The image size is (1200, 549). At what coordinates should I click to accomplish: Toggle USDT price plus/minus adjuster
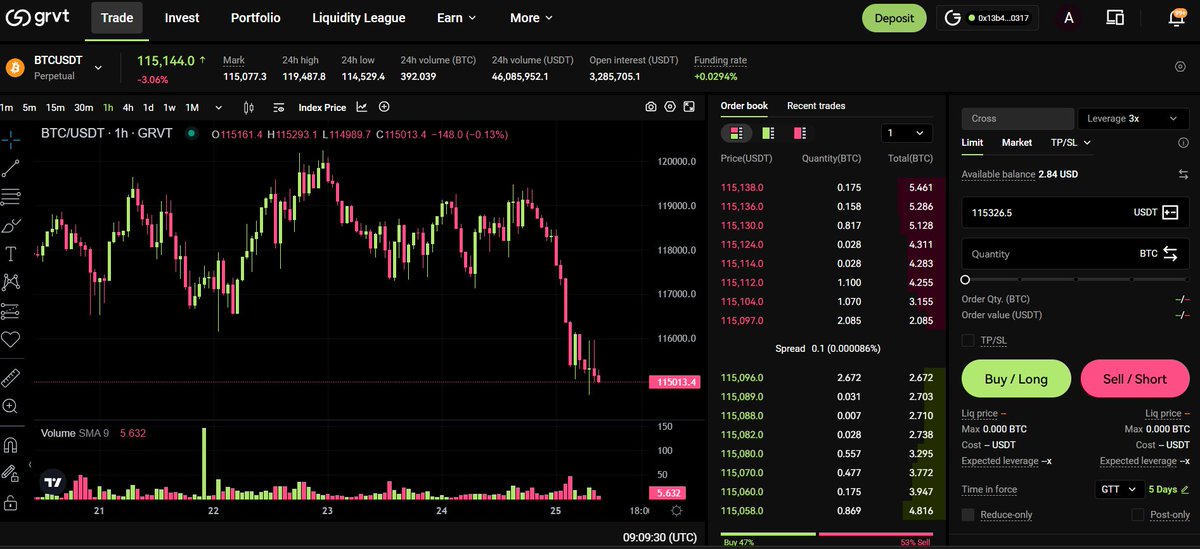point(1170,212)
